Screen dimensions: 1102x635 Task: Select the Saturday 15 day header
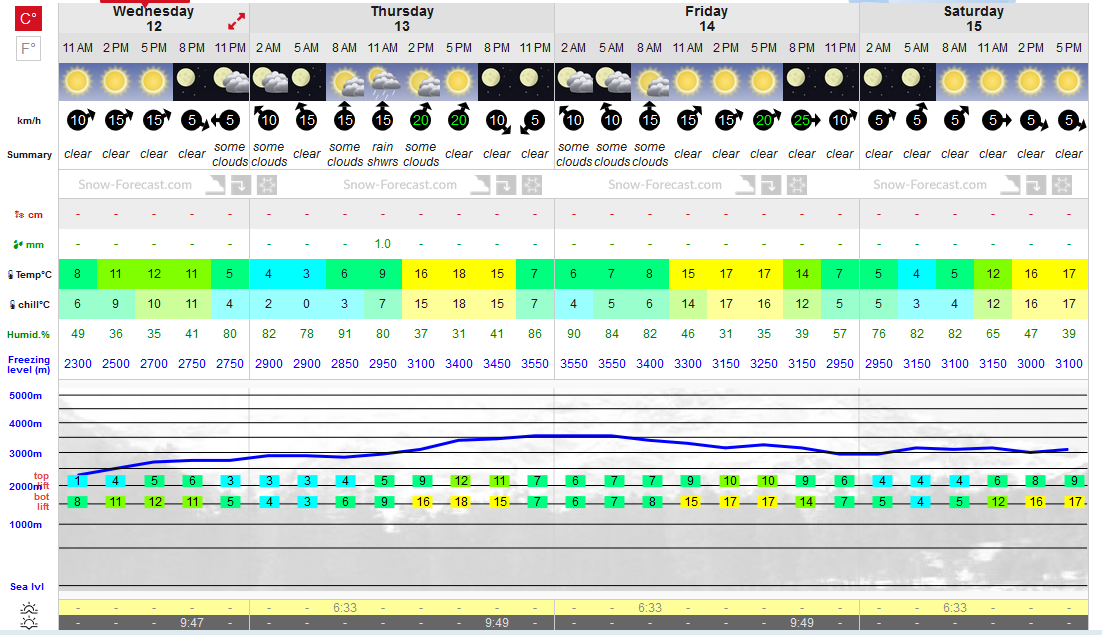coord(973,19)
